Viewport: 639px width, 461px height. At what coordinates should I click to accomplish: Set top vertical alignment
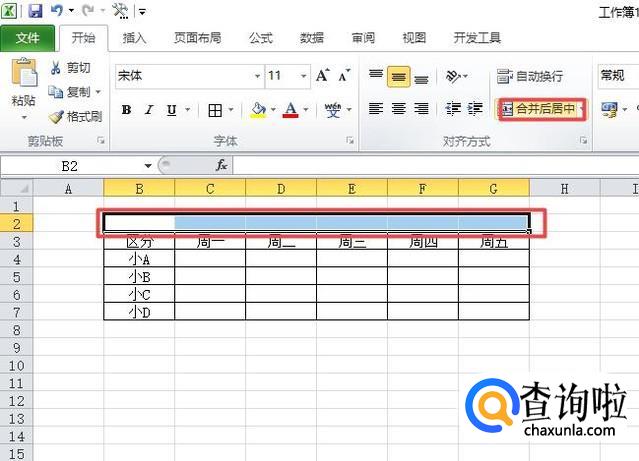point(376,75)
